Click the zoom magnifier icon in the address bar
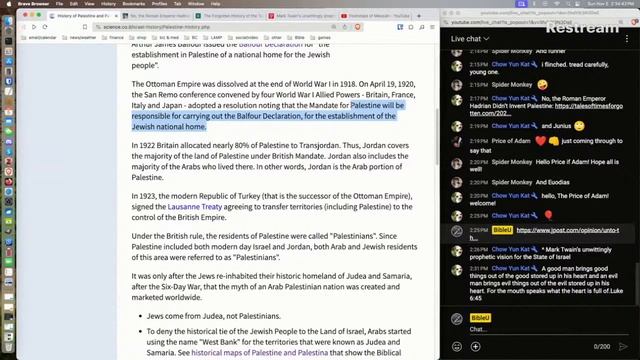The width and height of the screenshot is (640, 360). pyautogui.click(x=333, y=27)
